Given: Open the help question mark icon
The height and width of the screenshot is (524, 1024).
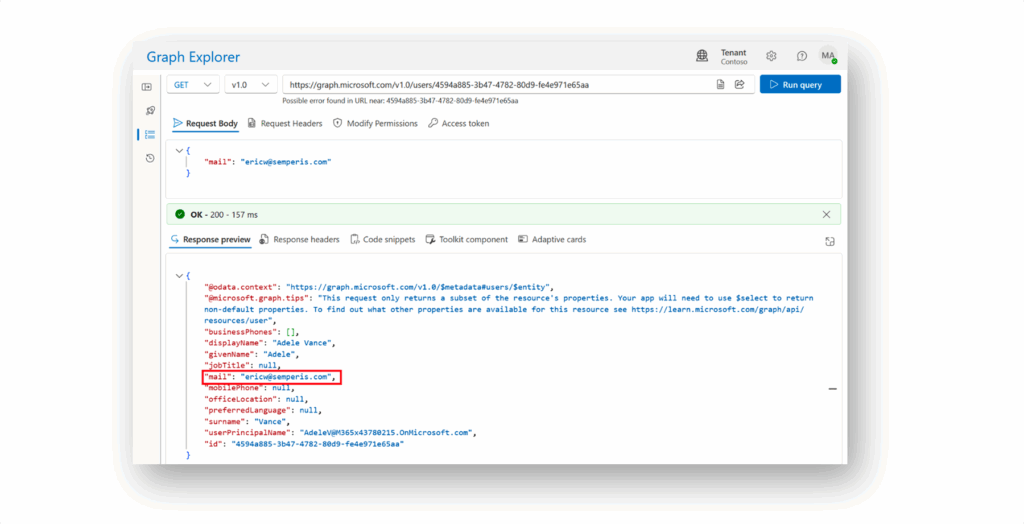Looking at the screenshot, I should (801, 56).
